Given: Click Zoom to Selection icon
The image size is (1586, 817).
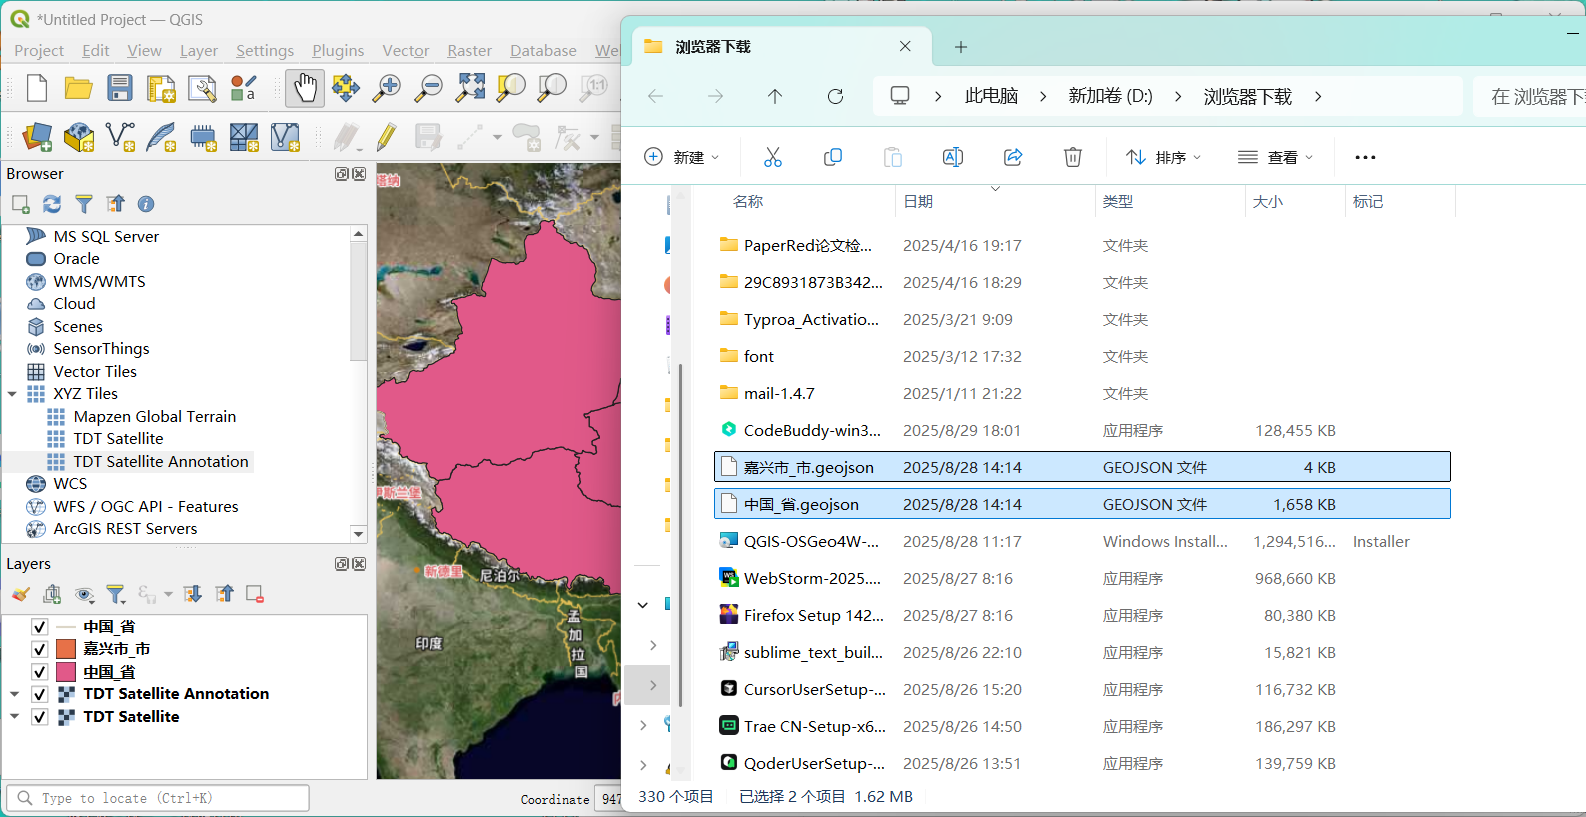Looking at the screenshot, I should 511,88.
